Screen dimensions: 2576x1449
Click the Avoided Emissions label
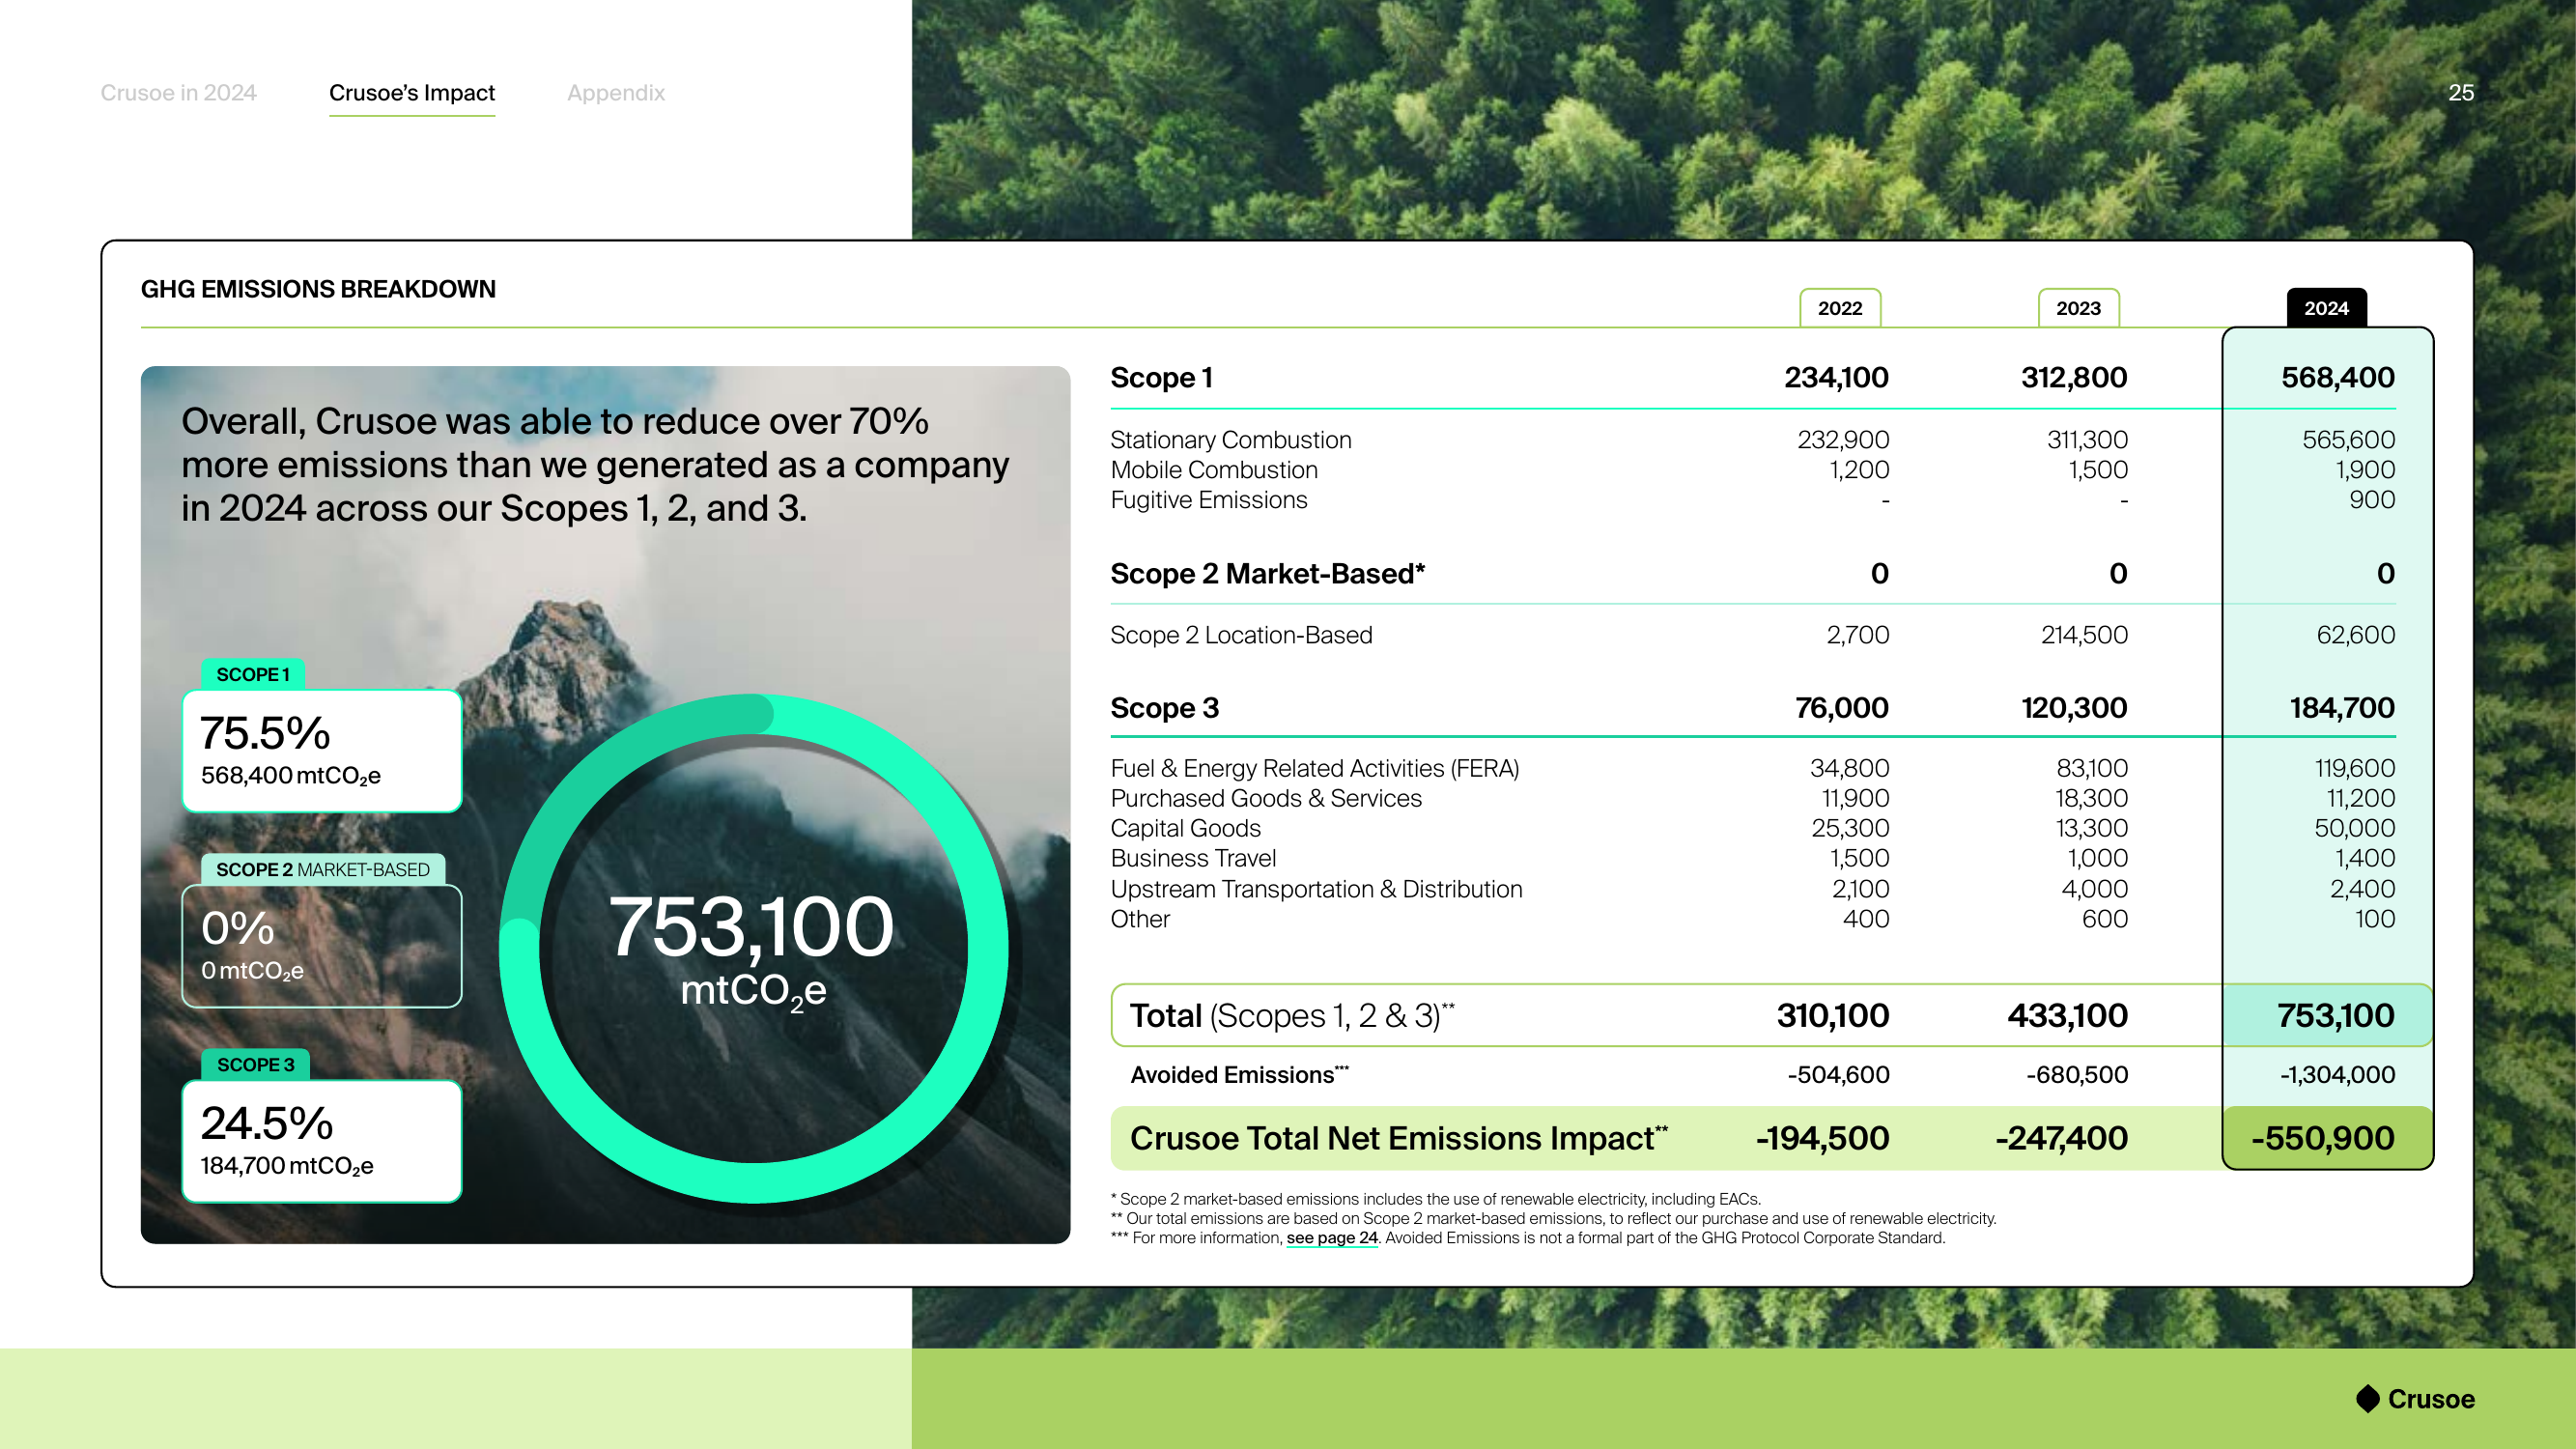(x=1239, y=1075)
